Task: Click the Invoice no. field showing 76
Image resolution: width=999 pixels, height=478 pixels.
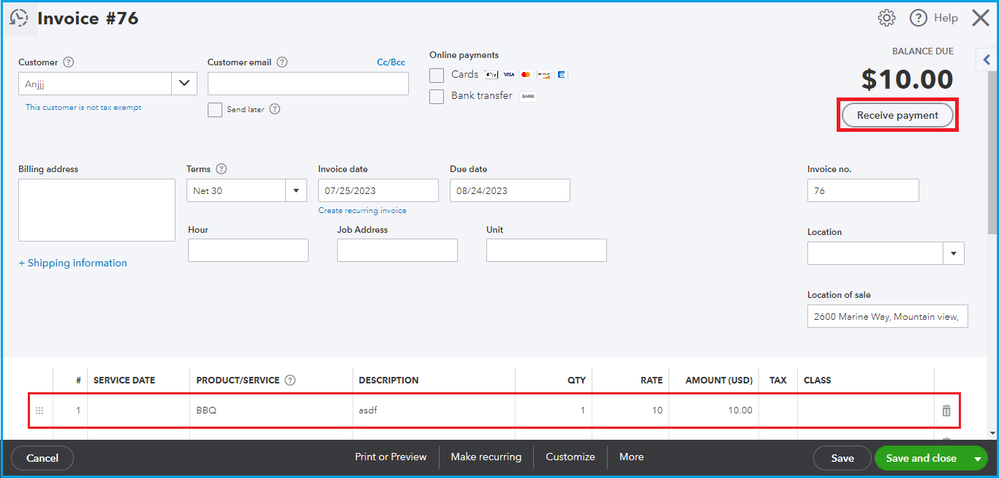Action: (x=863, y=191)
